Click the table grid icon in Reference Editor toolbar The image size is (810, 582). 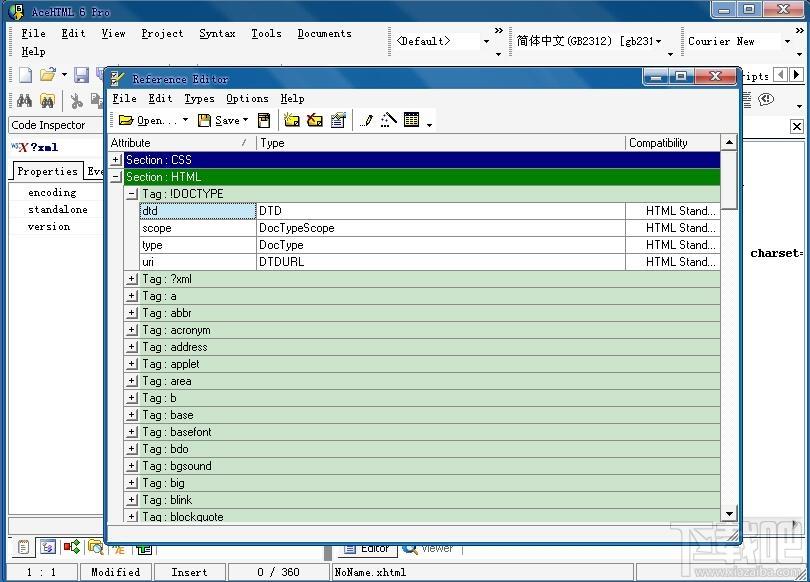[412, 119]
